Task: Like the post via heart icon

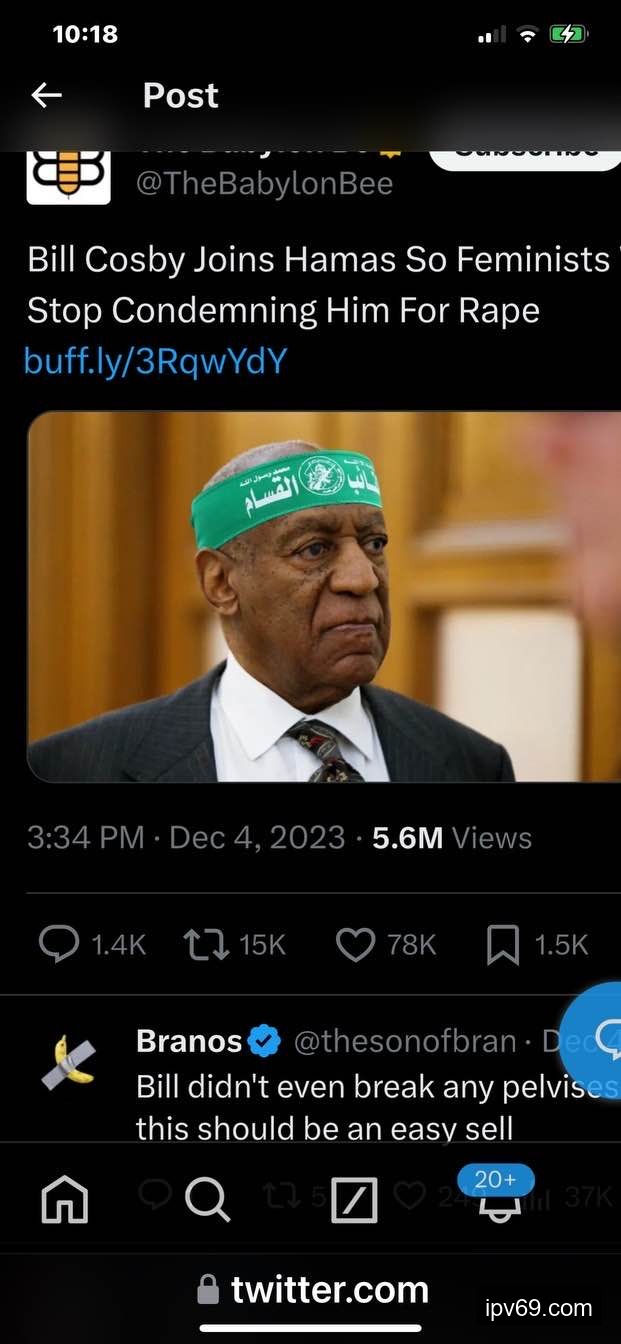Action: pos(355,943)
